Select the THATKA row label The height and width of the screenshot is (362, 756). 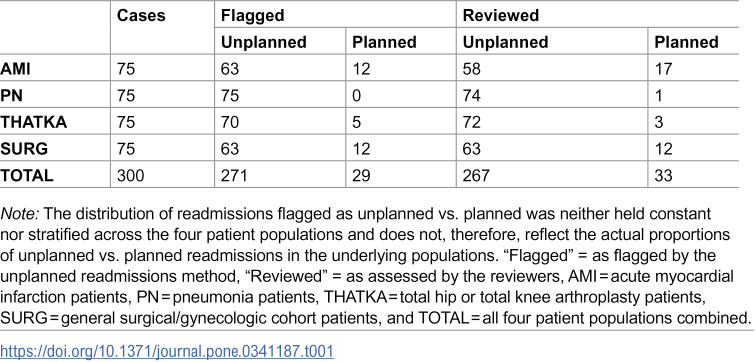33,122
